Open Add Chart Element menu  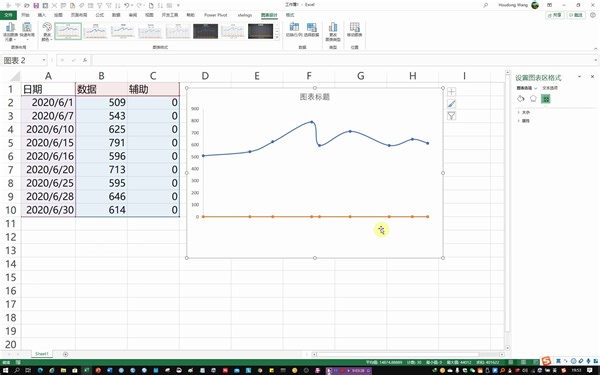coord(10,31)
